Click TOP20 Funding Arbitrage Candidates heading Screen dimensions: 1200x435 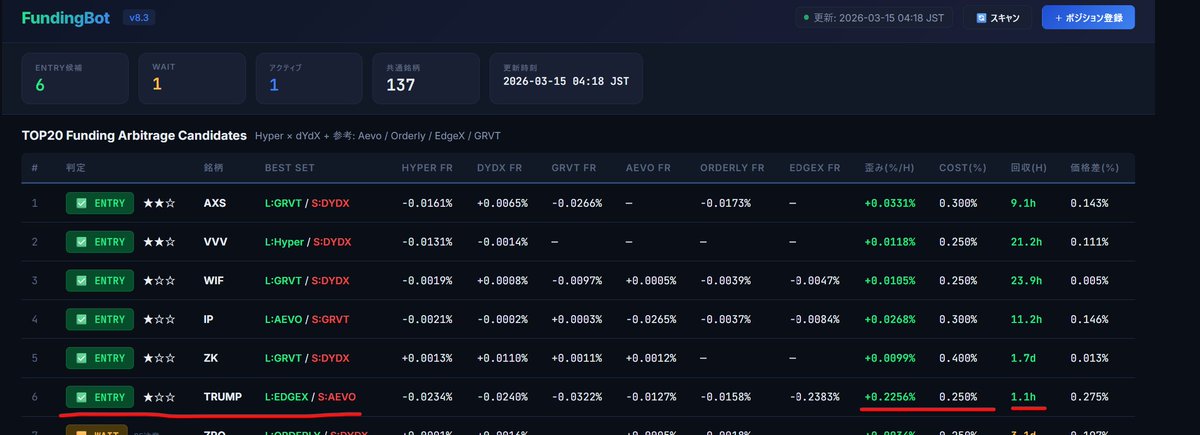(x=134, y=134)
